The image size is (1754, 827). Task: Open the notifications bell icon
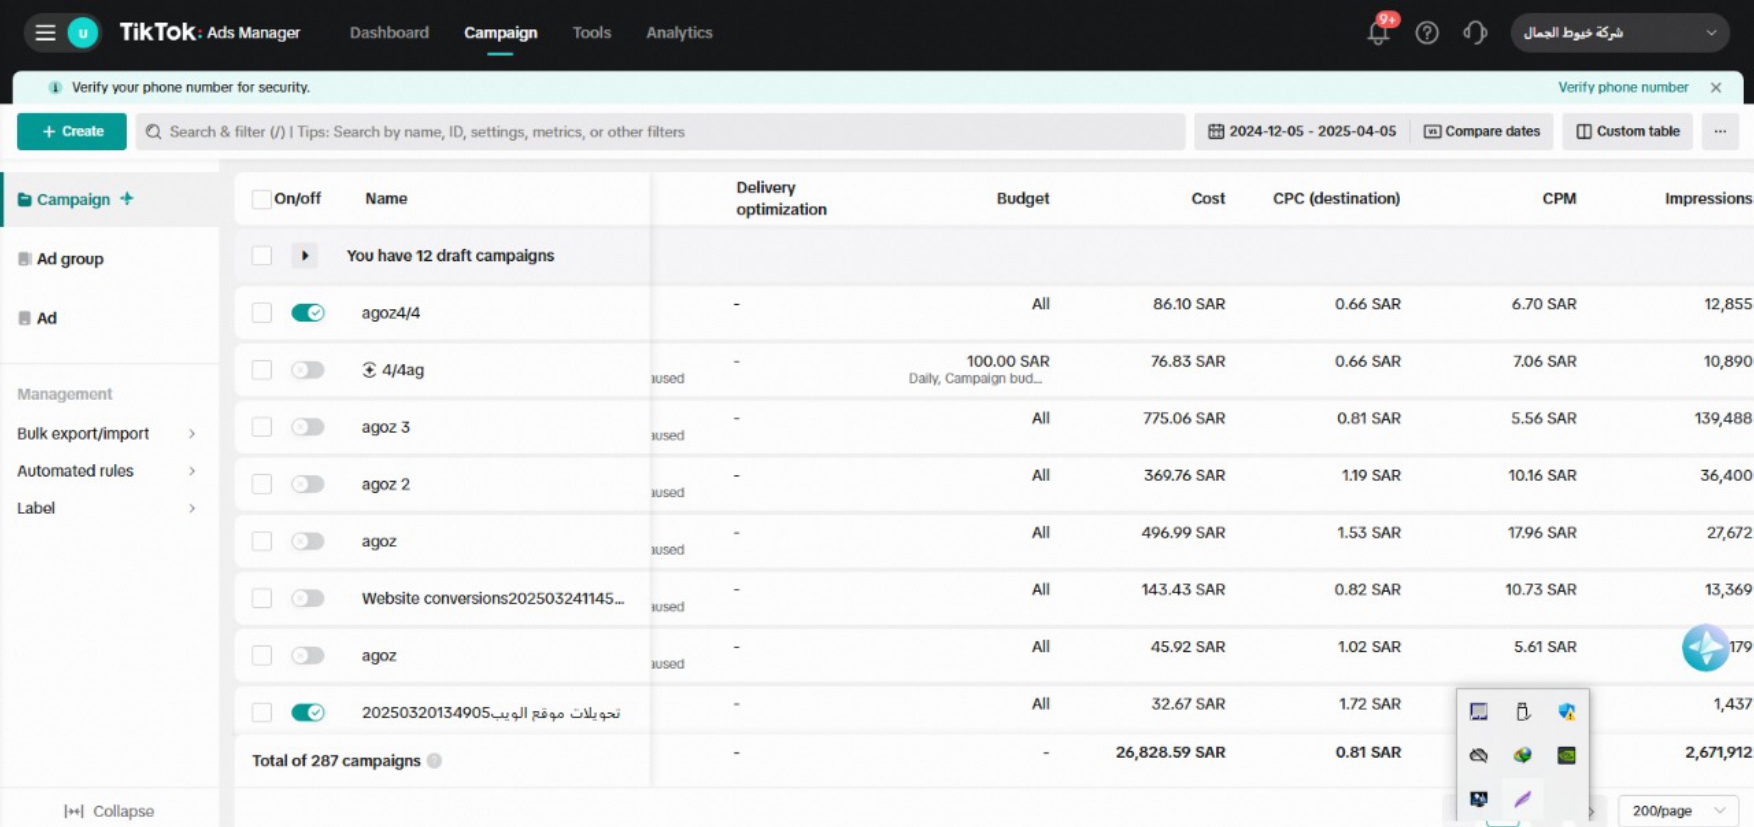(x=1378, y=33)
